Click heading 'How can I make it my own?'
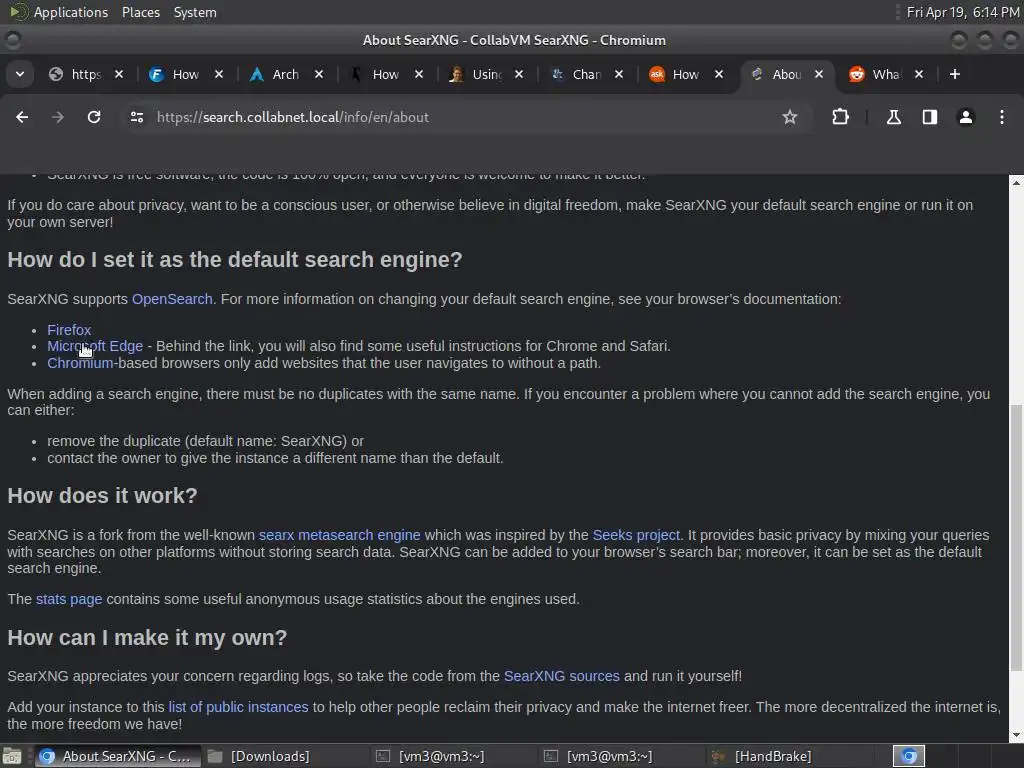The height and width of the screenshot is (768, 1024). tap(147, 637)
